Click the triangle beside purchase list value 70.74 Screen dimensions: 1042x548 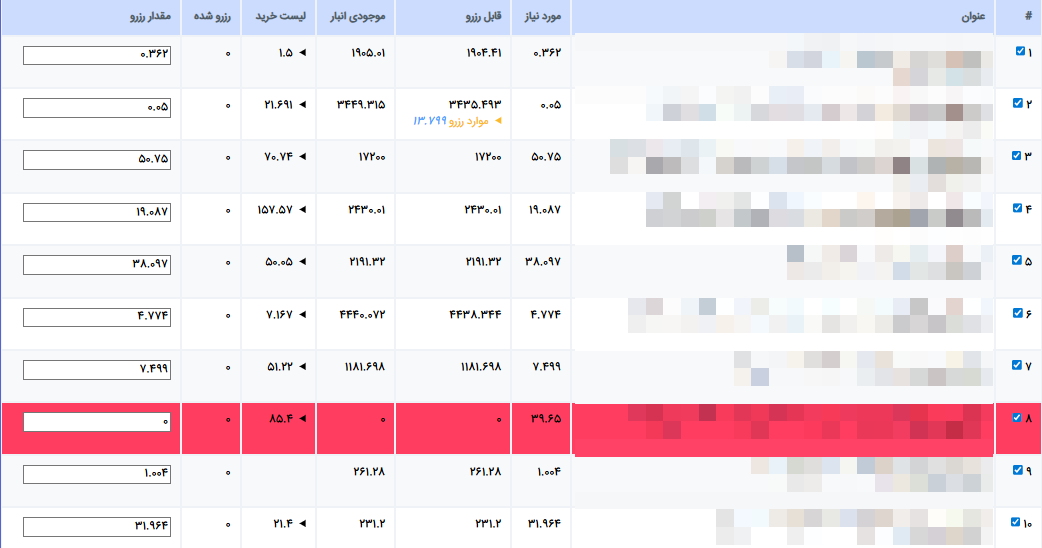click(x=302, y=157)
